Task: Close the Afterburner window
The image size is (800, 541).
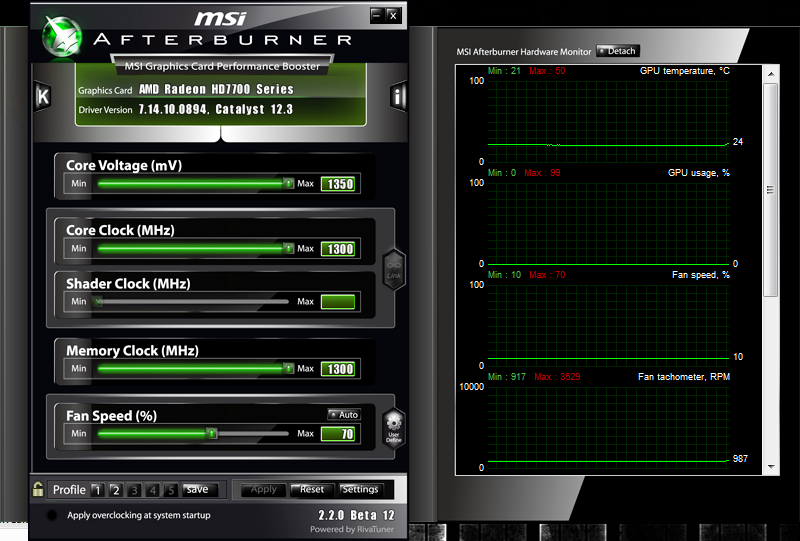Action: (x=393, y=15)
